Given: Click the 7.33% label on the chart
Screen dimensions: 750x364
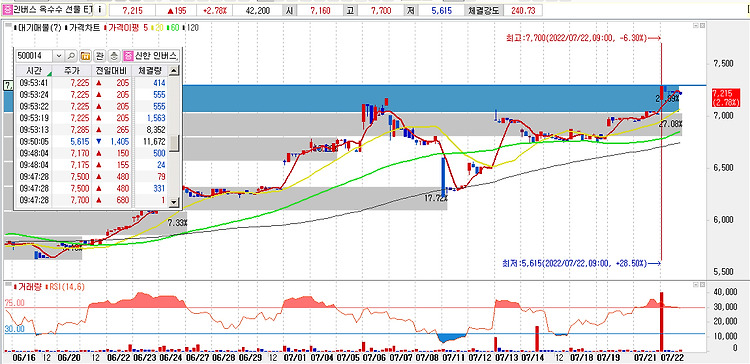Looking at the screenshot, I should pos(177,222).
